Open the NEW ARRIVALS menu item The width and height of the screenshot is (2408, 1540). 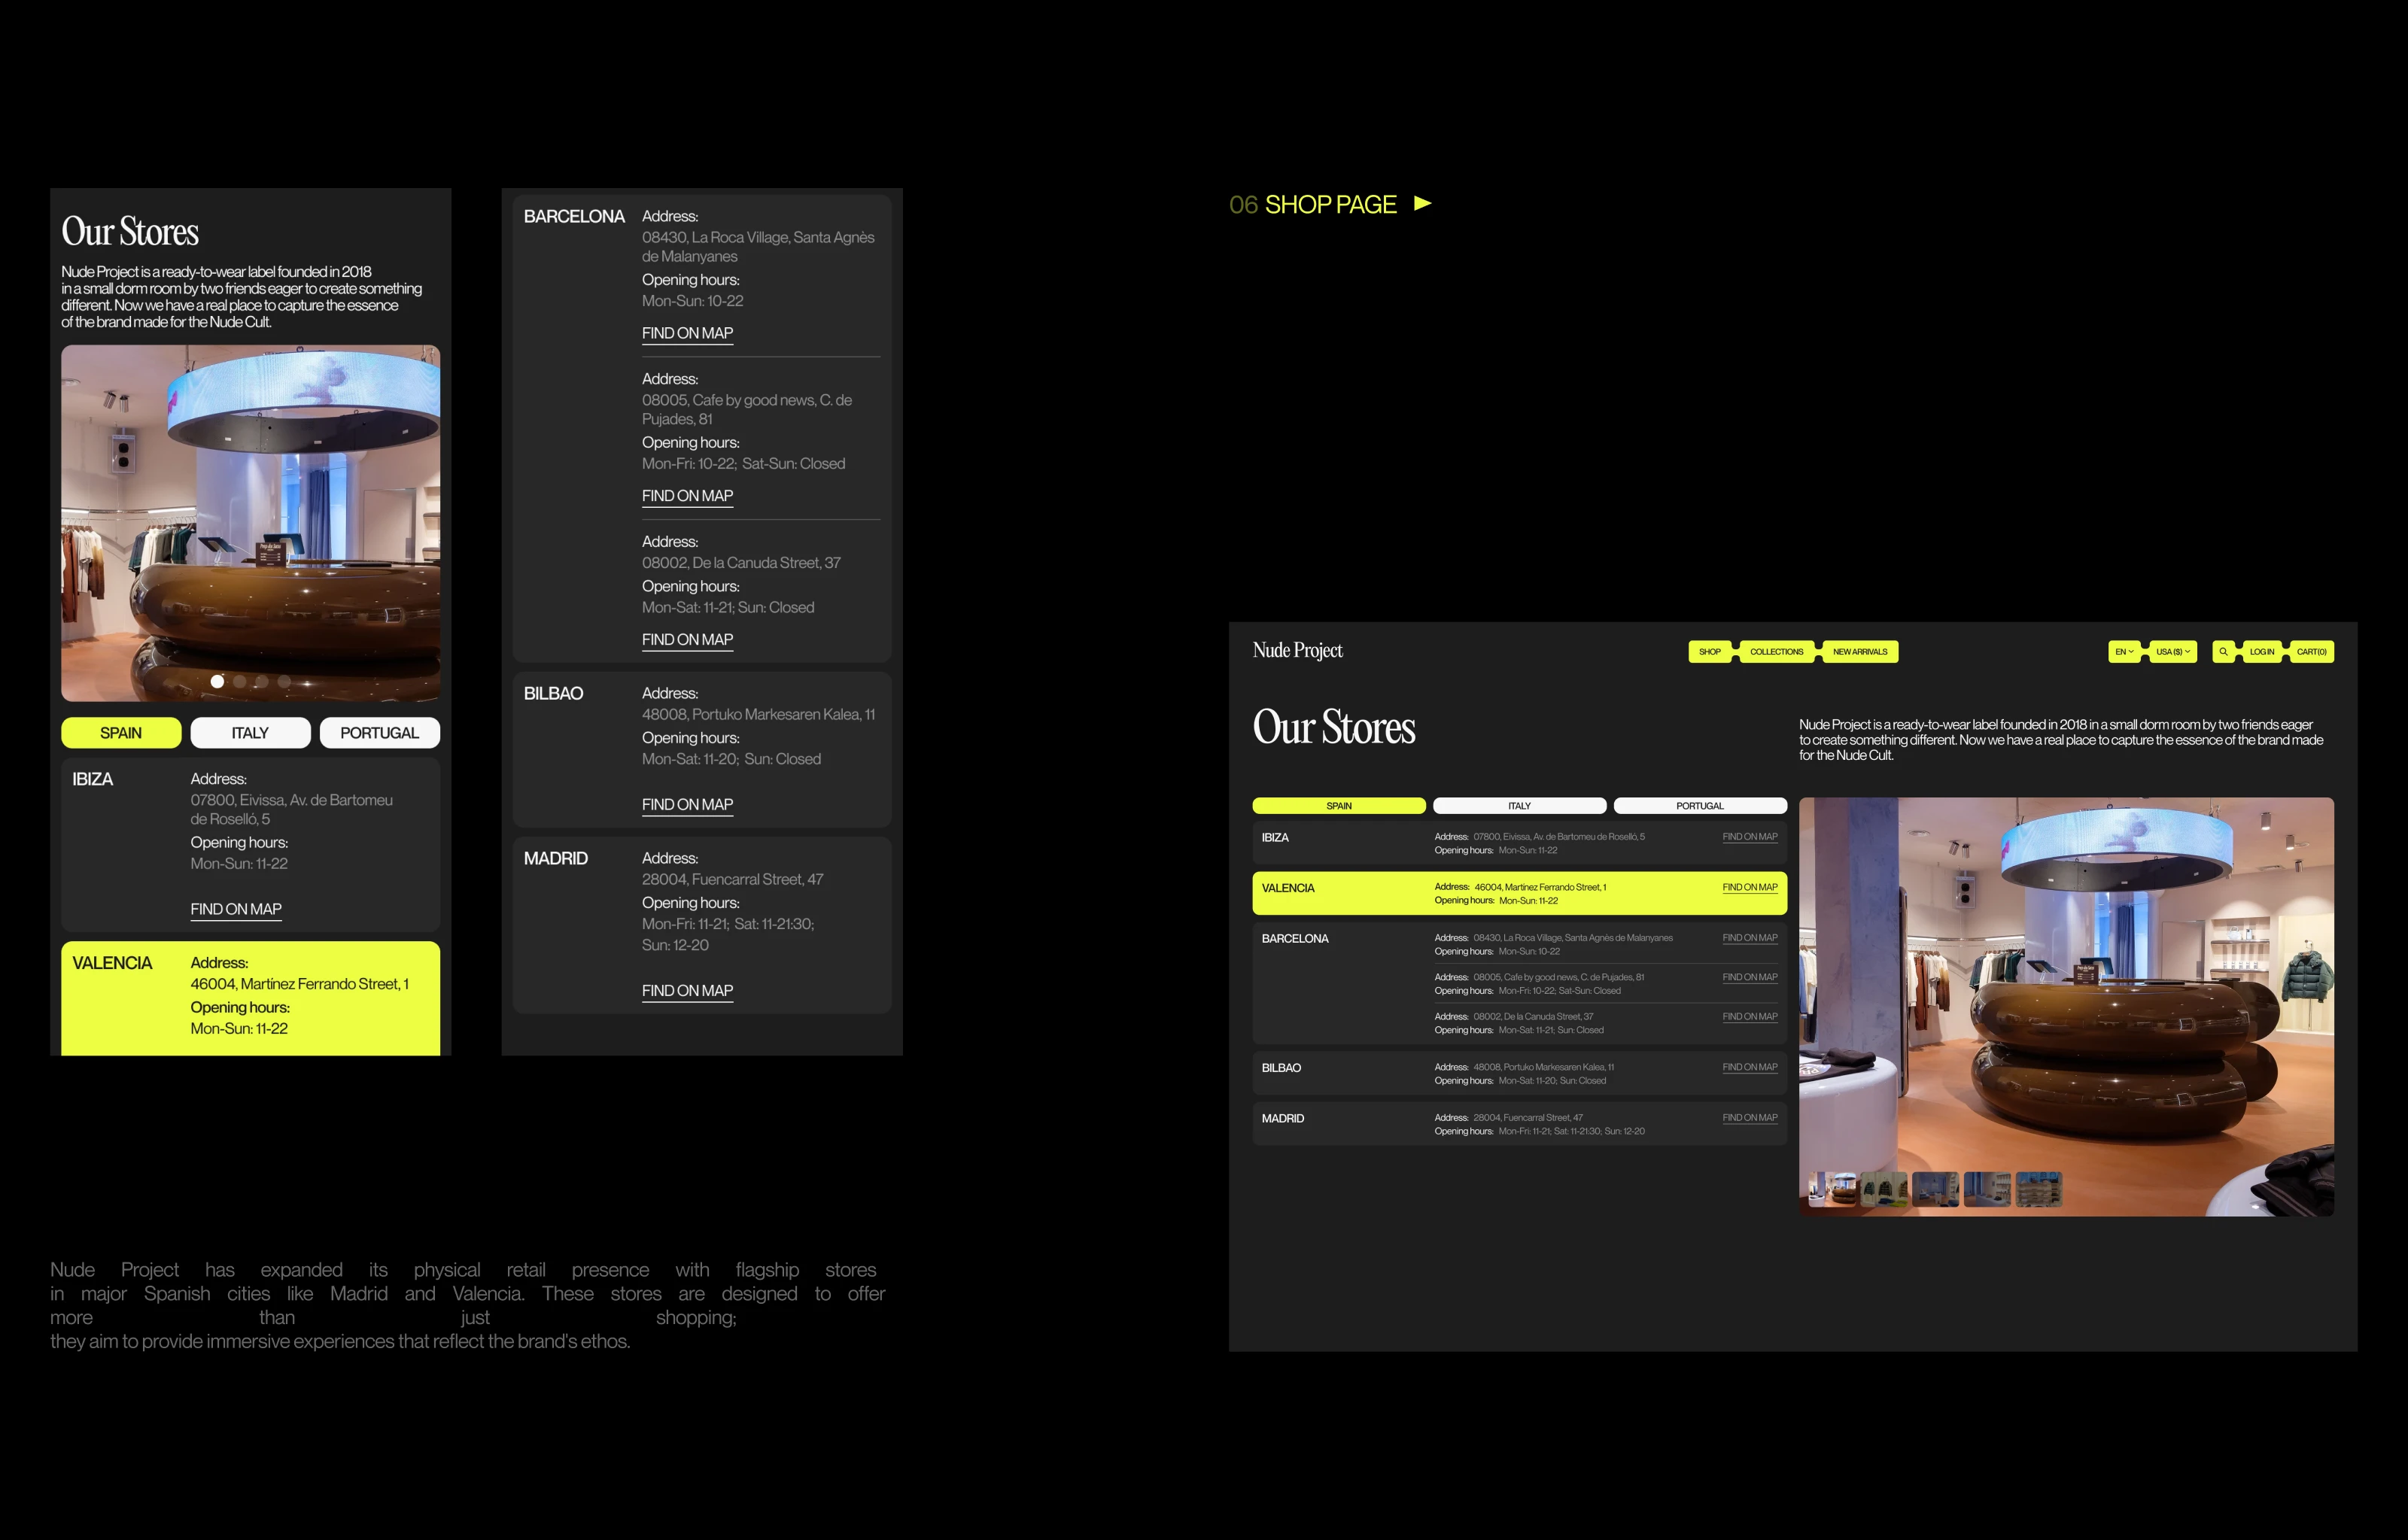pyautogui.click(x=1859, y=652)
